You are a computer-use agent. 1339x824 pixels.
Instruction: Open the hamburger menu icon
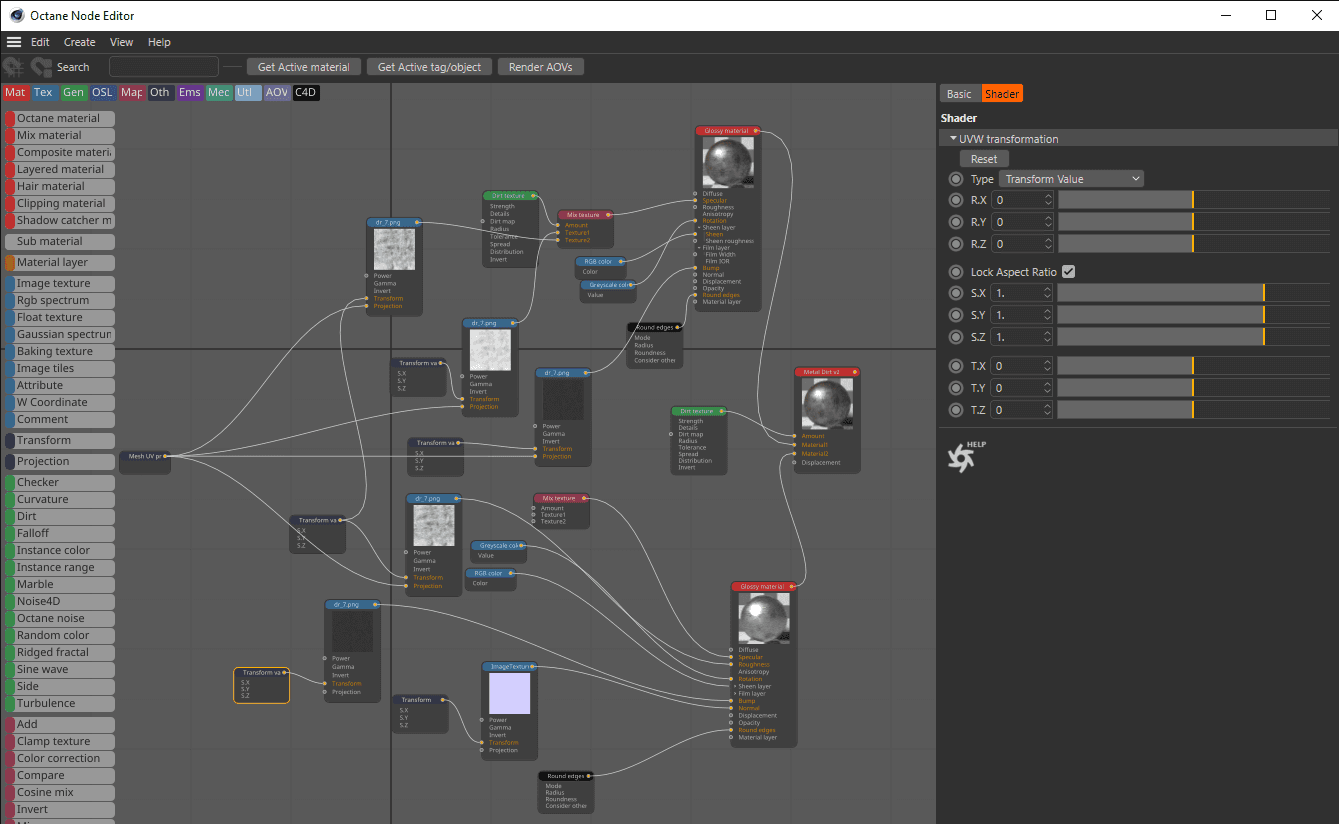pos(14,42)
